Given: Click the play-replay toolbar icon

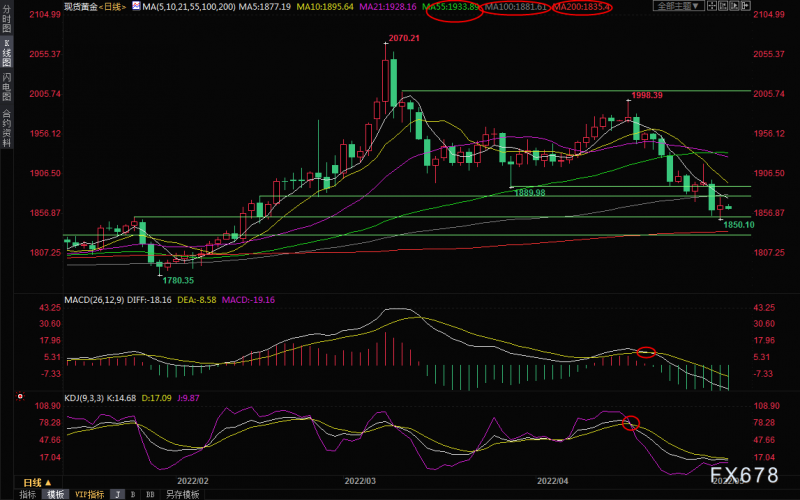Looking at the screenshot, I should coord(734,6).
